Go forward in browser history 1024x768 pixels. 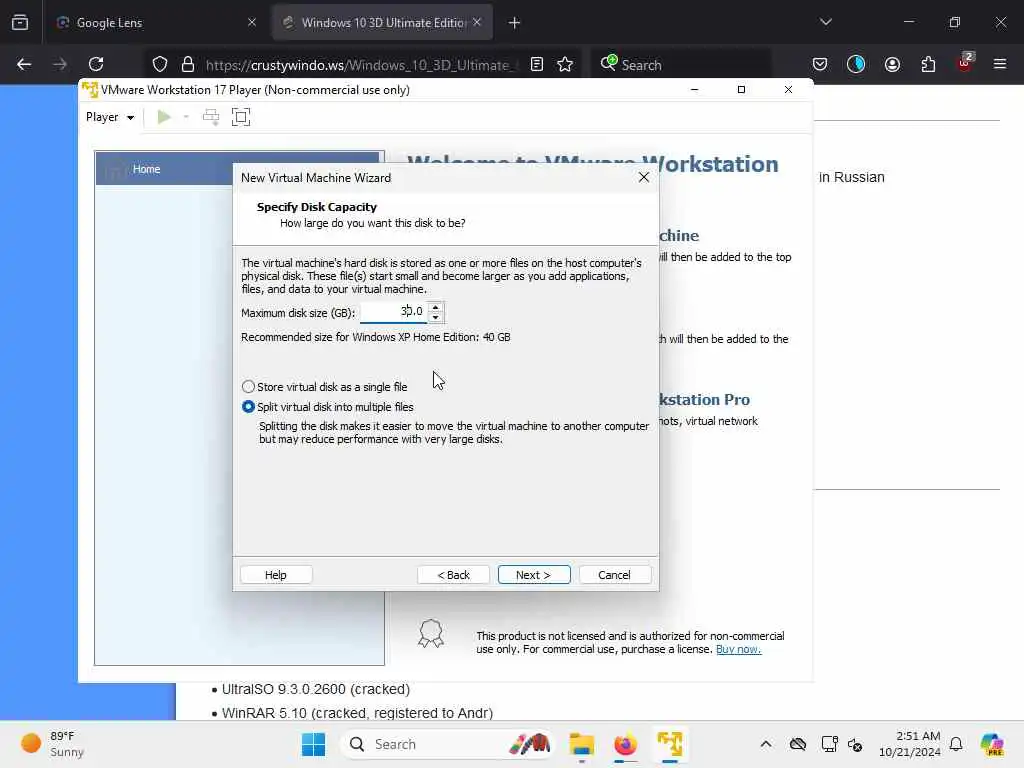[60, 65]
